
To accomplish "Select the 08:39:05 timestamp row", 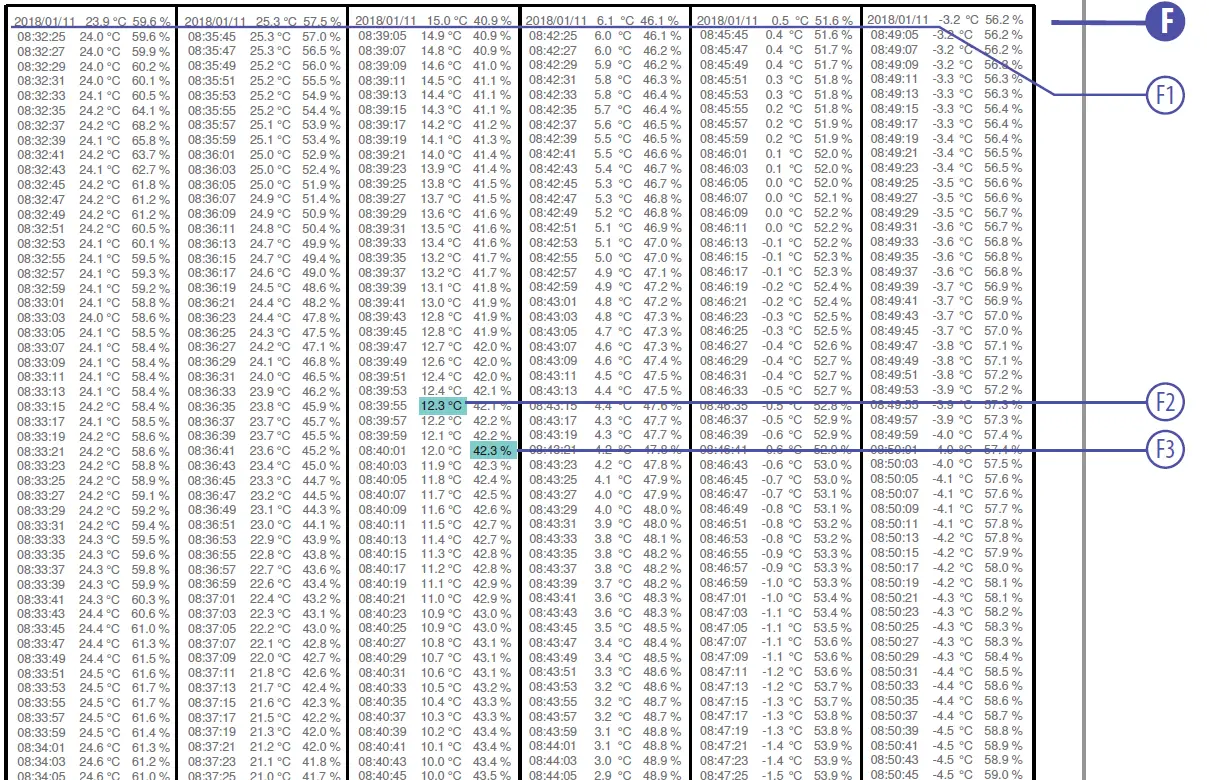I will [x=434, y=36].
